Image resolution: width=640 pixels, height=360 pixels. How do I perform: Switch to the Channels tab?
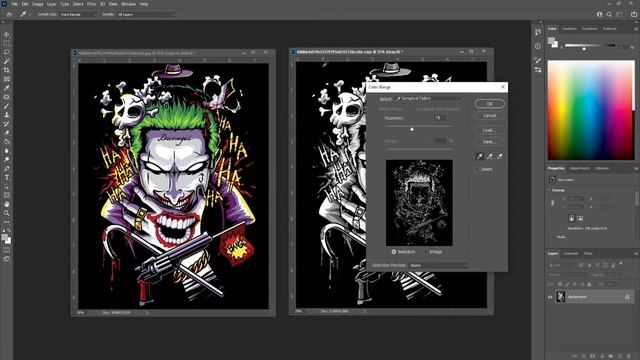[x=571, y=253]
